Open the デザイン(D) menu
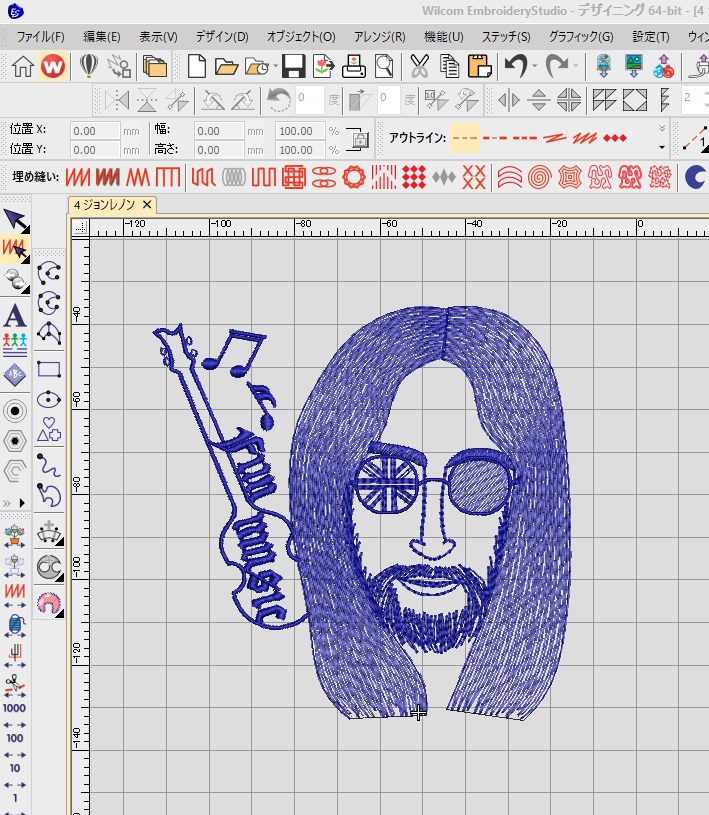 click(x=222, y=37)
